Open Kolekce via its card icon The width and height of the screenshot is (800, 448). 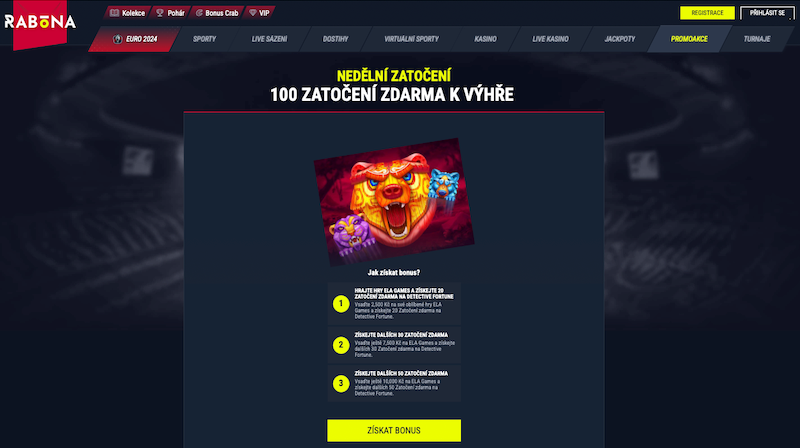point(114,13)
